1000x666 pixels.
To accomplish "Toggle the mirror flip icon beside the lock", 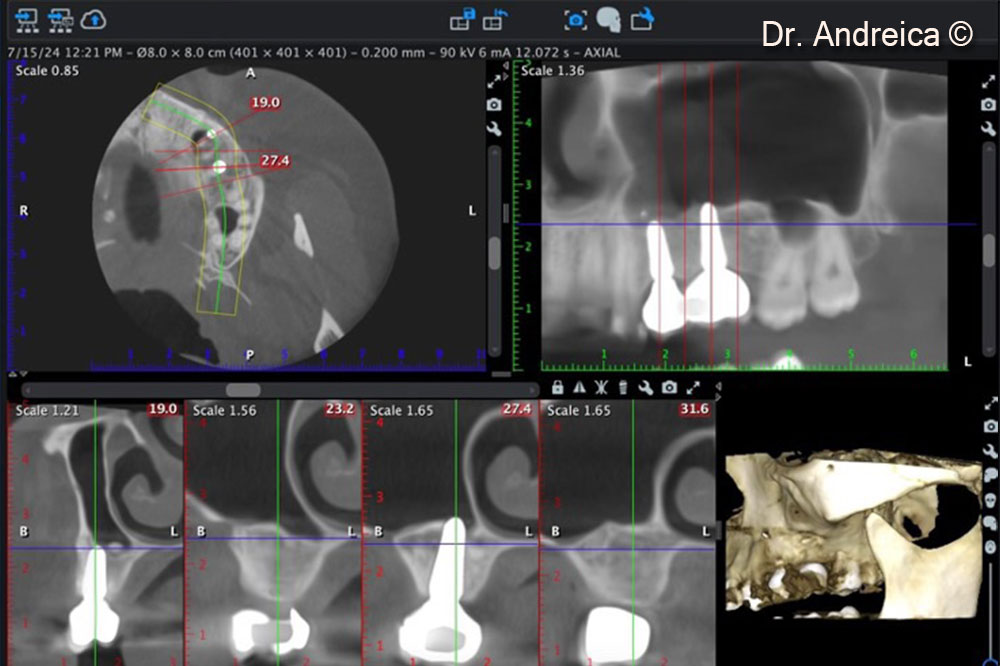I will tap(579, 388).
